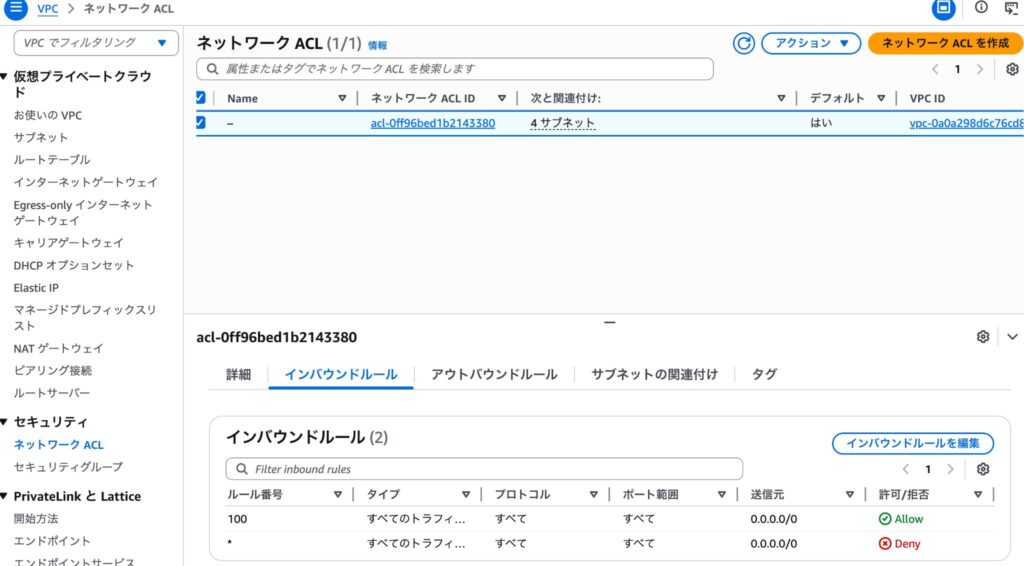Open the VPC でフィルタリング dropdown
This screenshot has width=1024, height=566.
point(96,43)
